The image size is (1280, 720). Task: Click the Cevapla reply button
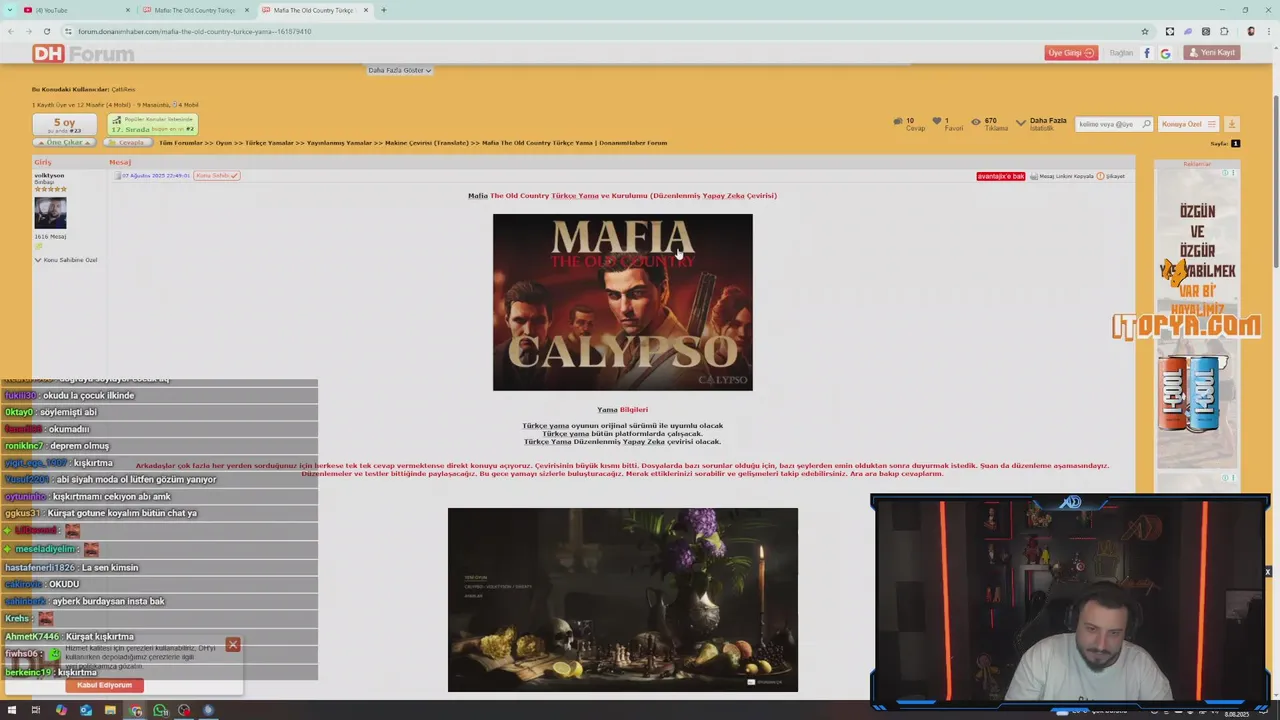point(127,142)
